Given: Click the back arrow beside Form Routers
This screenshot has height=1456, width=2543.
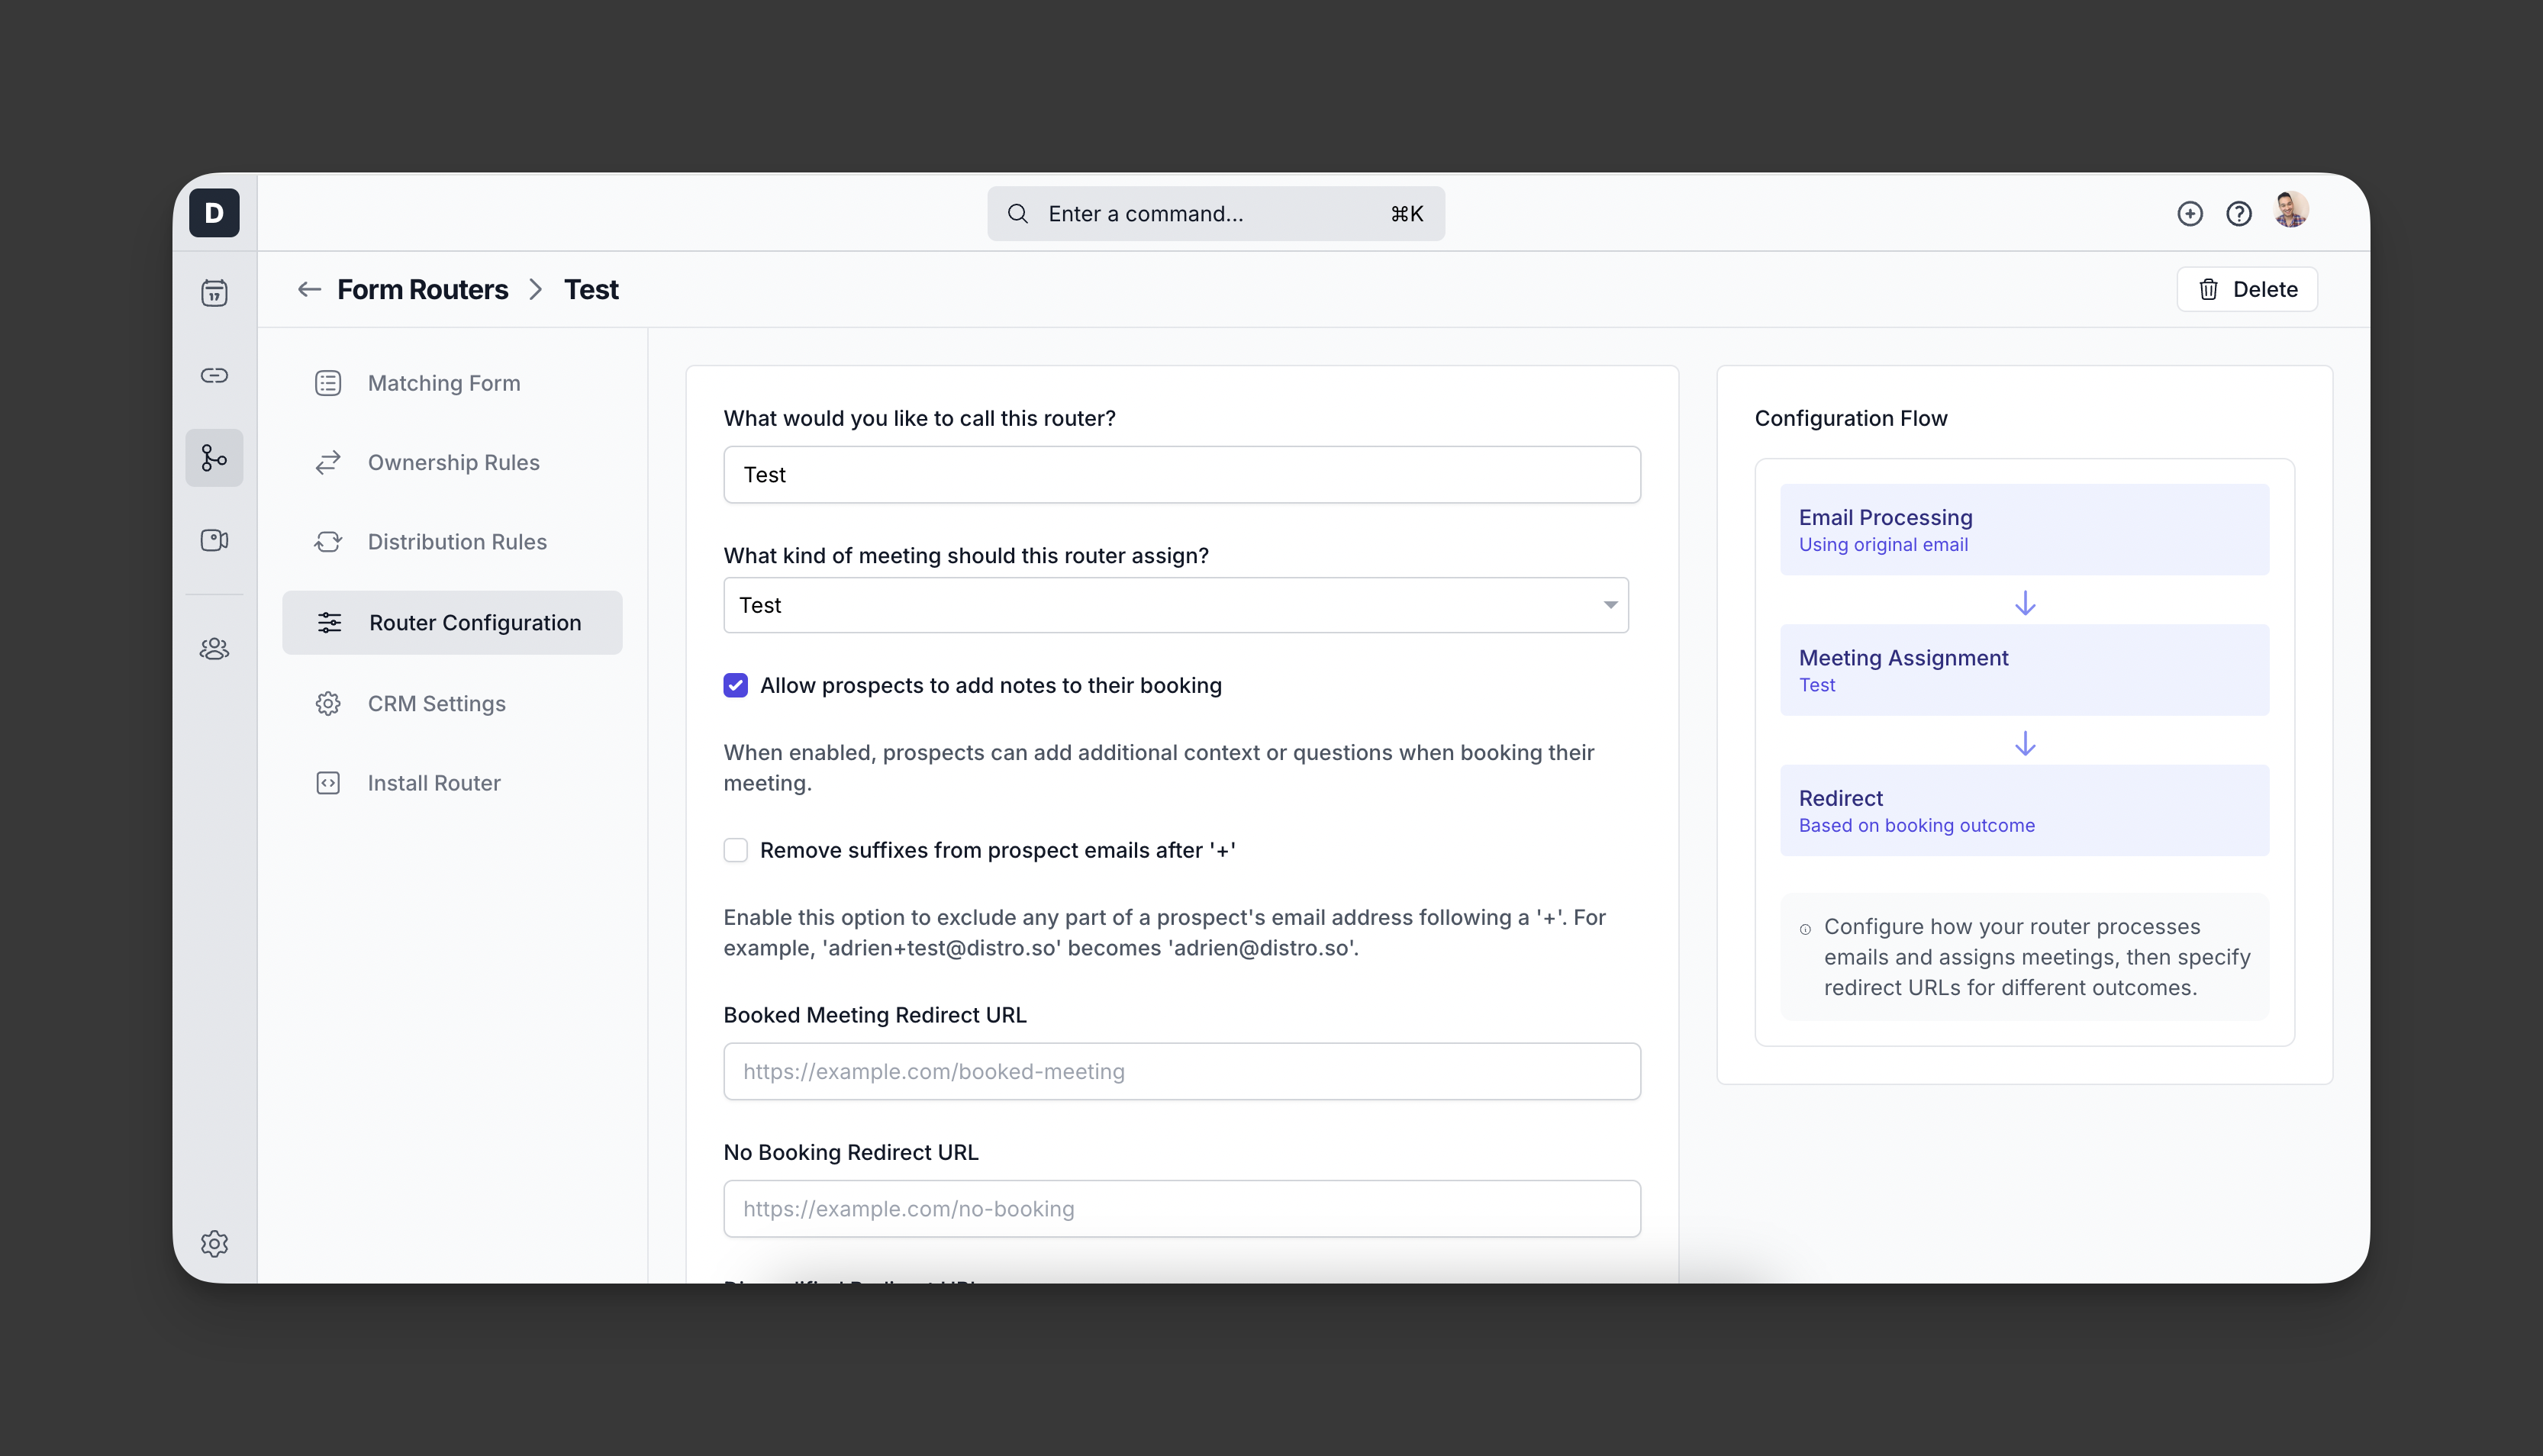Looking at the screenshot, I should click(309, 289).
